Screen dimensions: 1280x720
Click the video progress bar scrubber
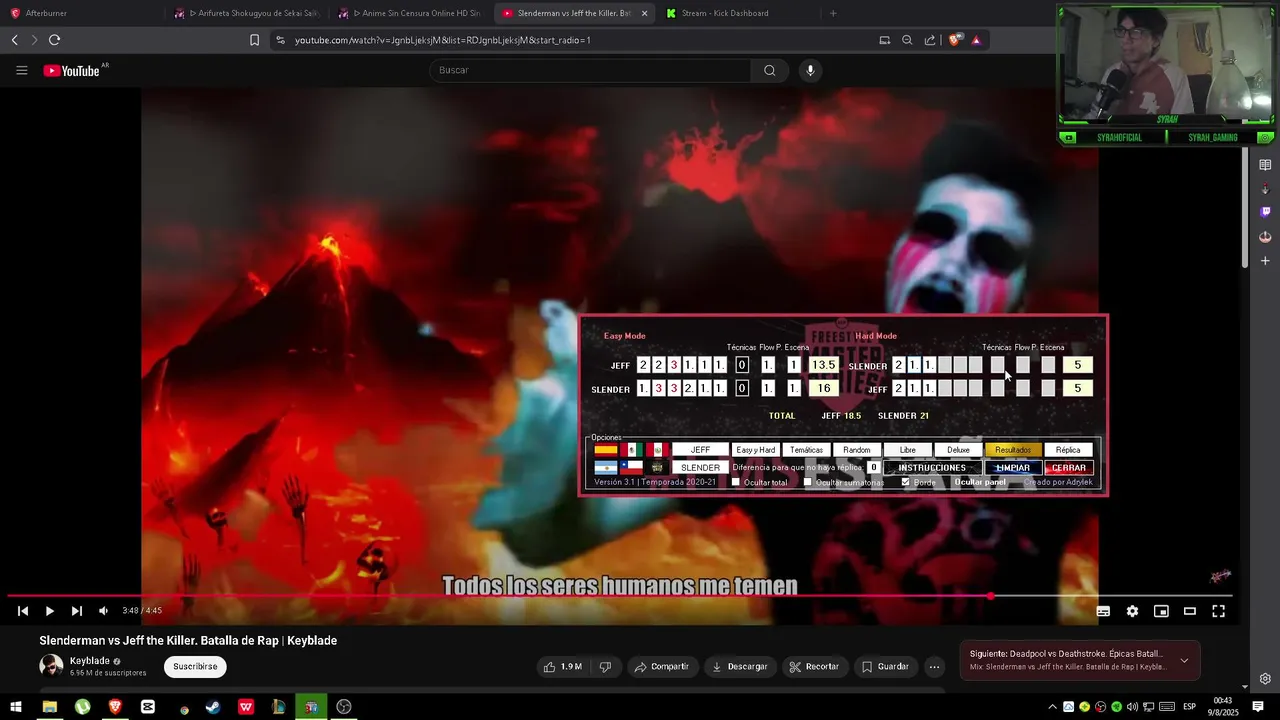[991, 596]
